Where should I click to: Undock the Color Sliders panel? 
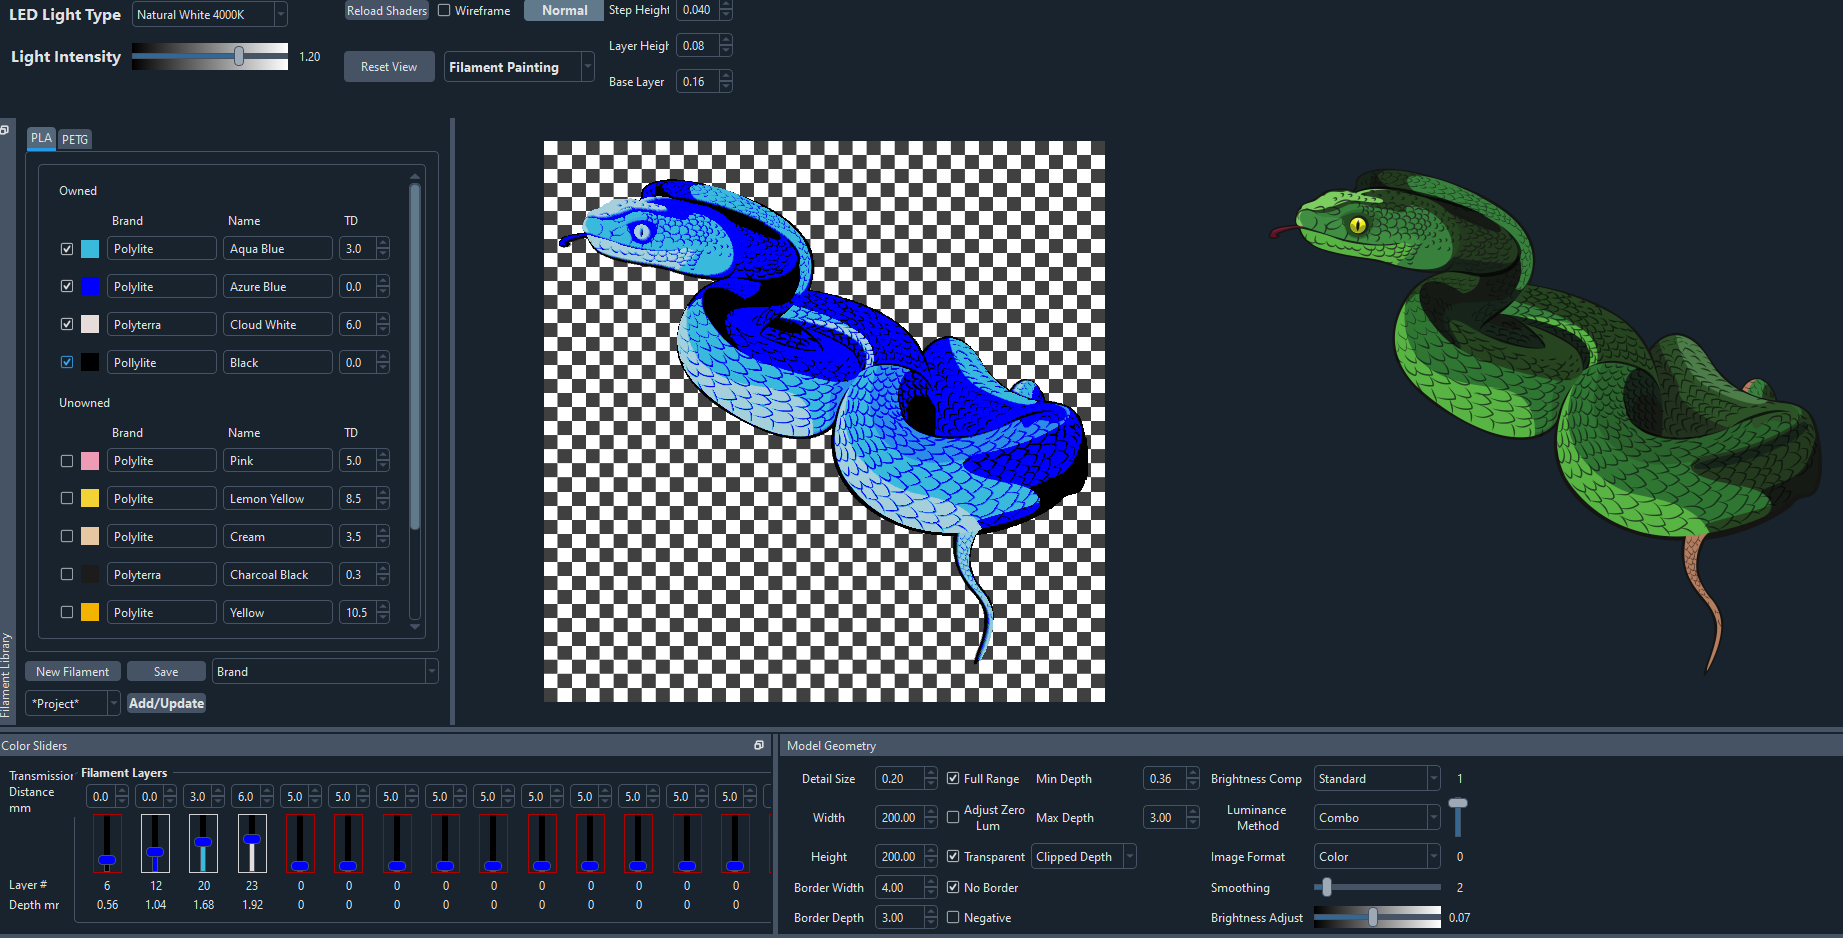(x=759, y=745)
